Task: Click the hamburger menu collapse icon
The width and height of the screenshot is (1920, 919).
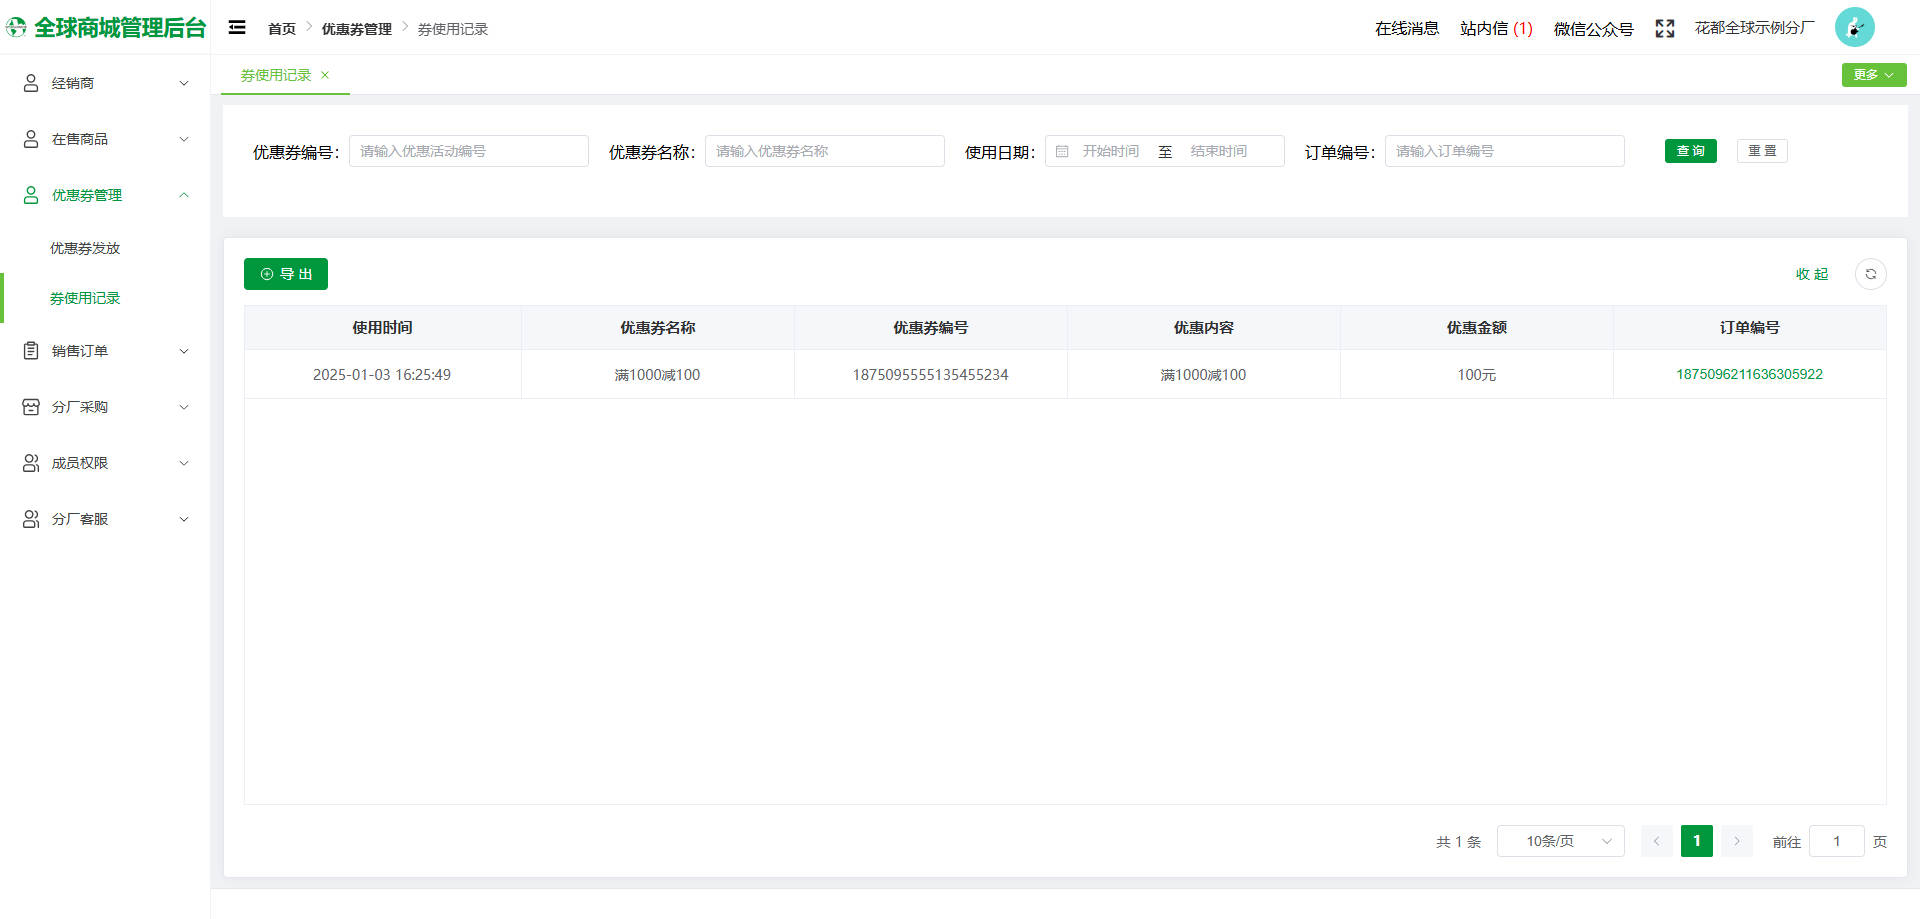Action: click(x=237, y=28)
